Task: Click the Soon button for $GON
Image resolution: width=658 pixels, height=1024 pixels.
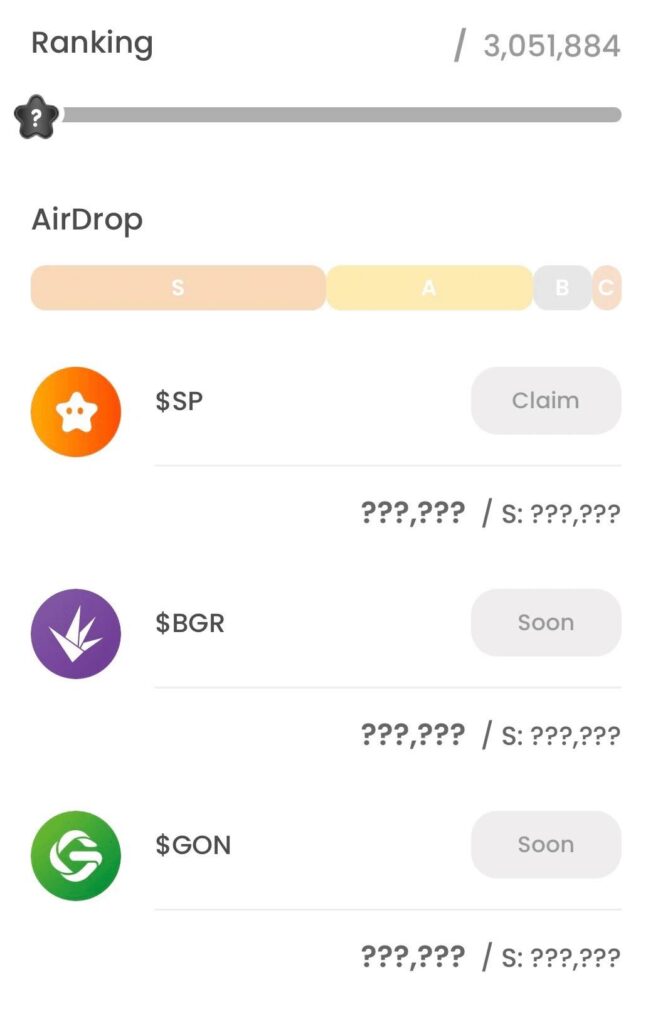Action: coord(546,844)
